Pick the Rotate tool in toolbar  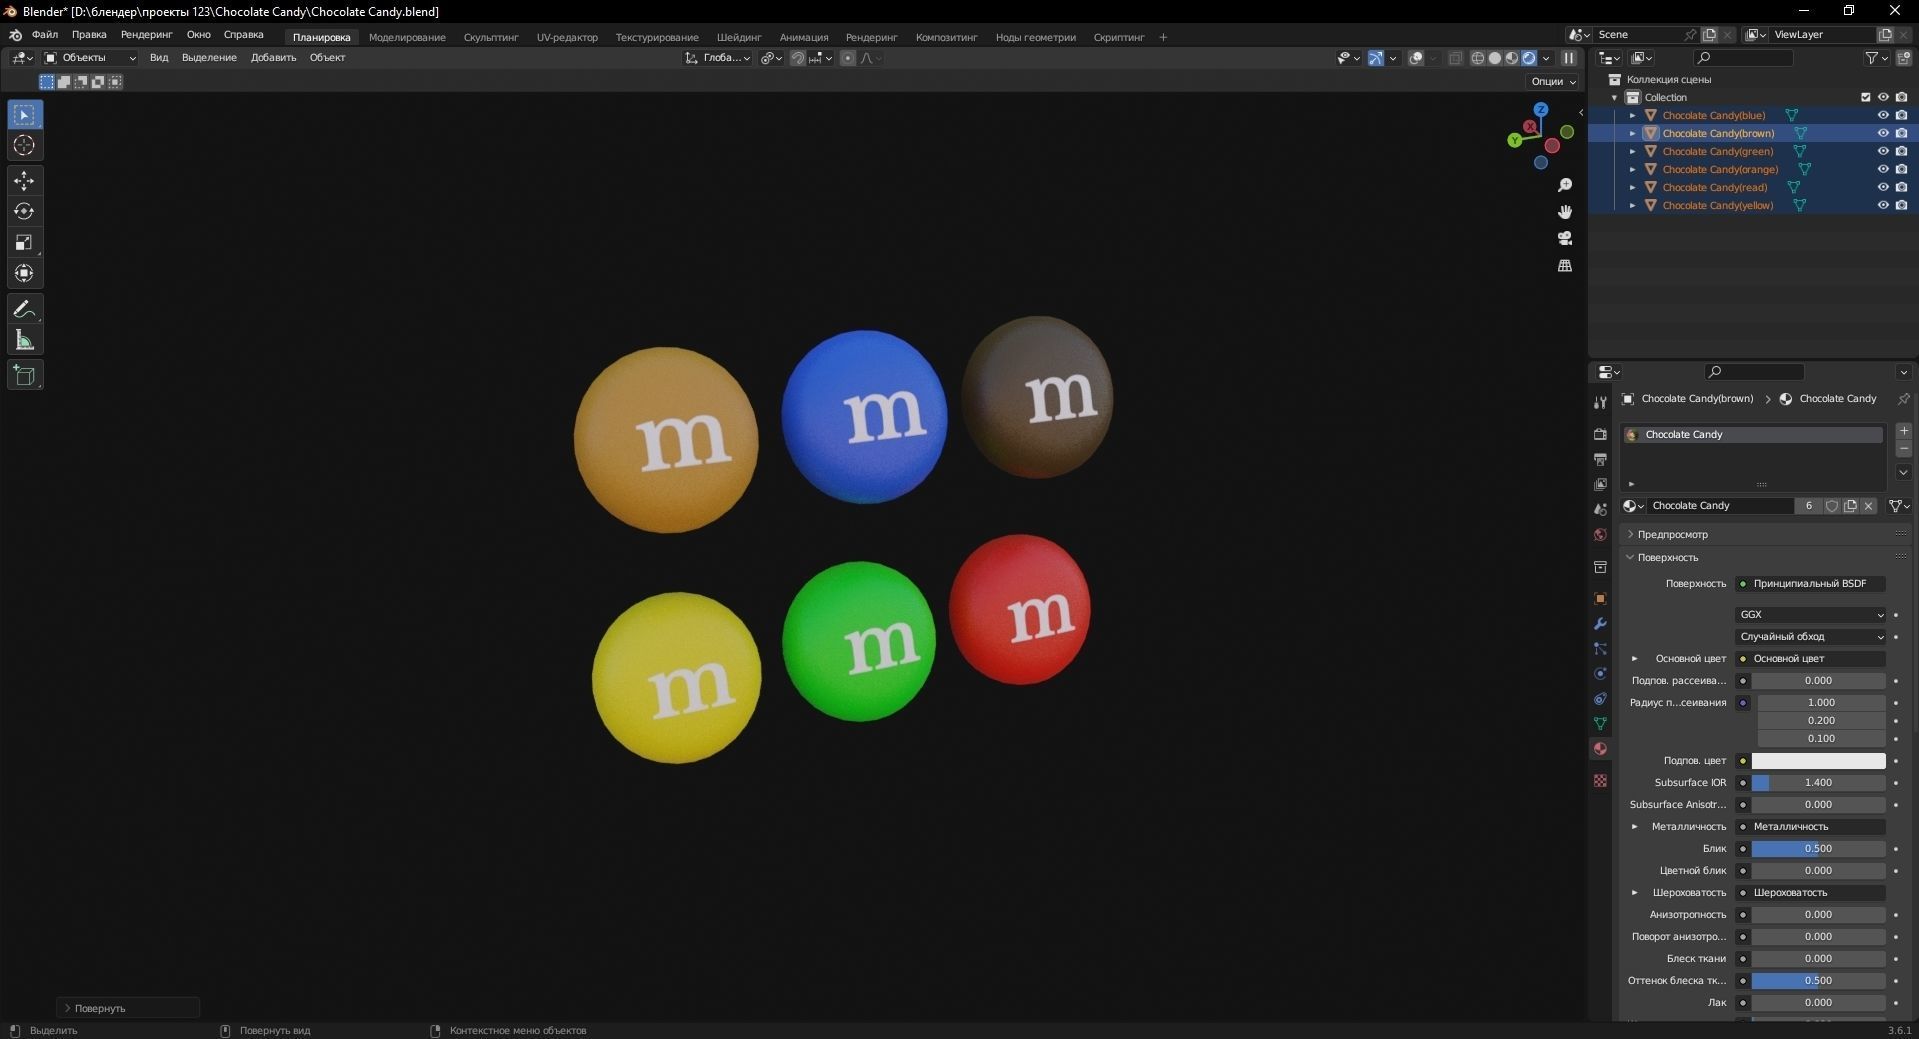click(24, 212)
